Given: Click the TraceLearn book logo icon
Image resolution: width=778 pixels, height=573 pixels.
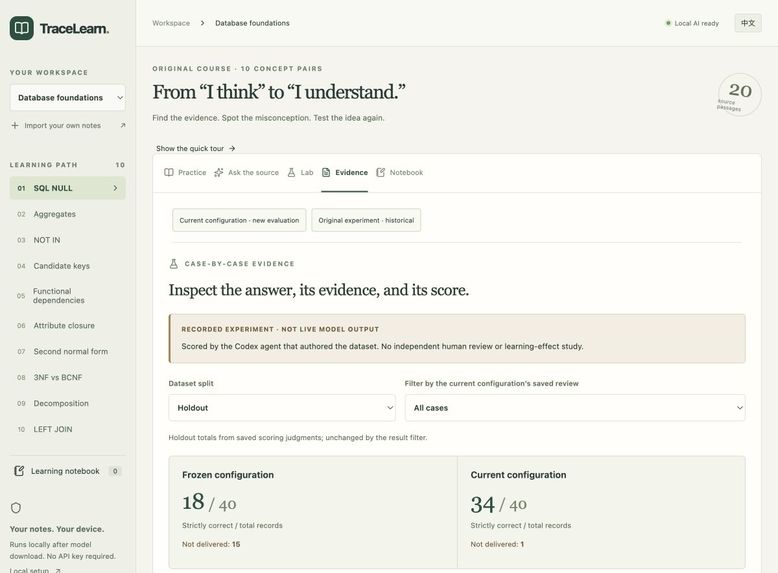Looking at the screenshot, I should (21, 28).
